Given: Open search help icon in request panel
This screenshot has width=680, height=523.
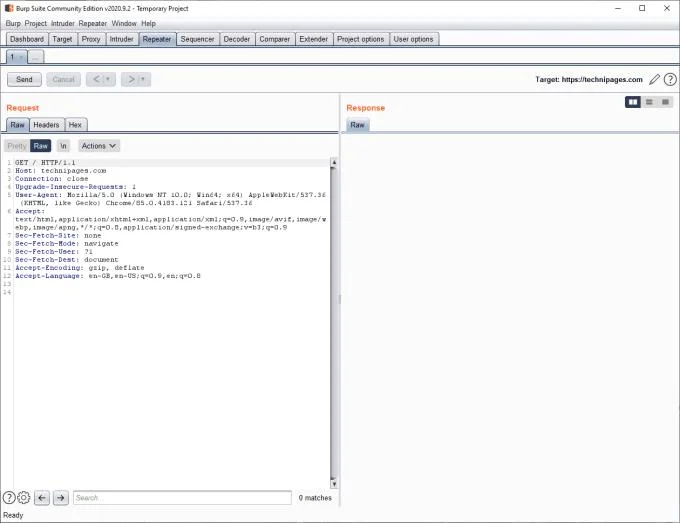Looking at the screenshot, I should (9, 497).
